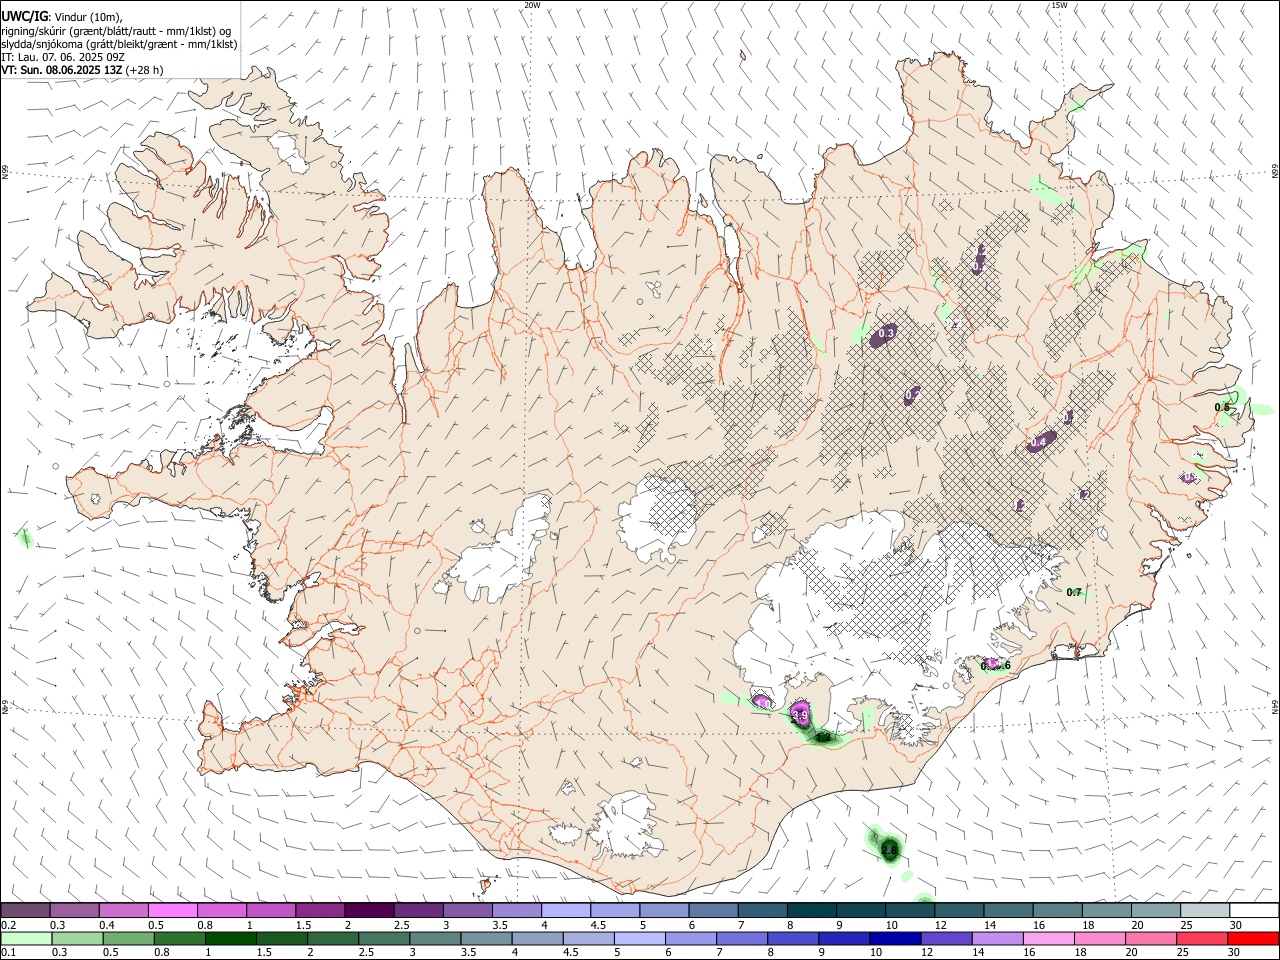Select the dark green 1 swatch on rain scale
The width and height of the screenshot is (1280, 960).
click(x=231, y=939)
